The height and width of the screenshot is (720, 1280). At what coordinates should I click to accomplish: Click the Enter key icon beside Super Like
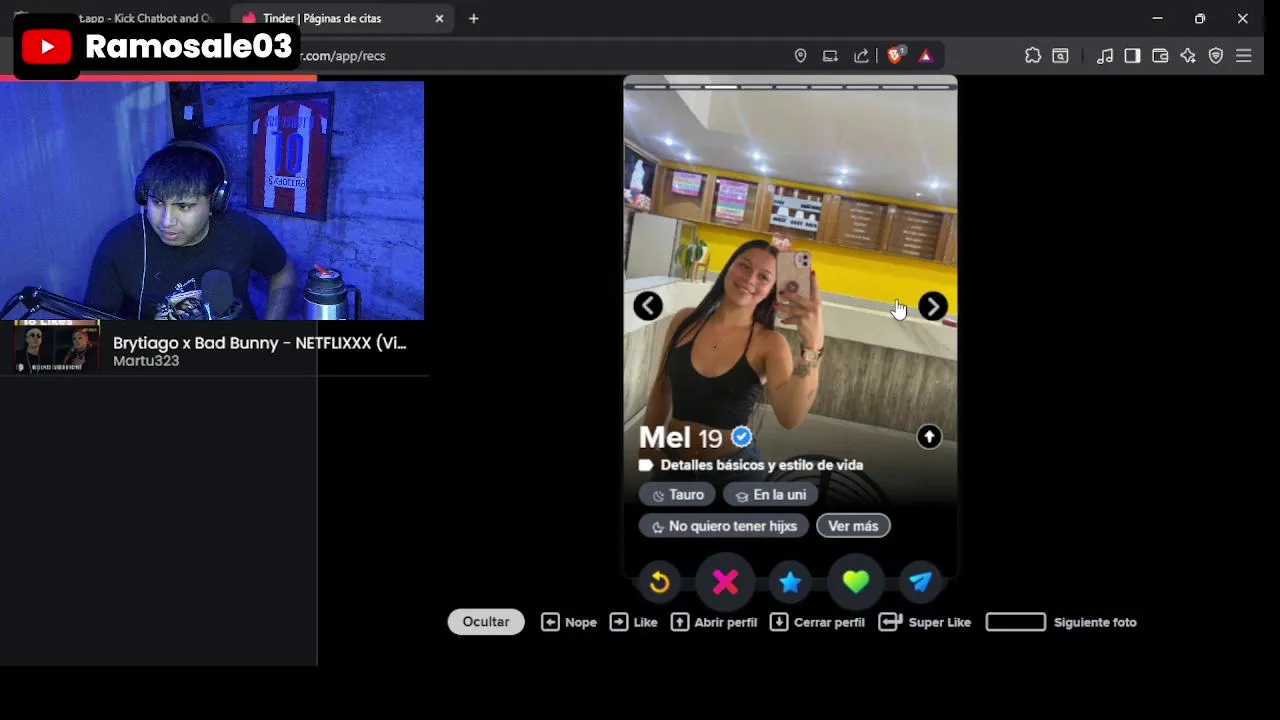[x=891, y=622]
